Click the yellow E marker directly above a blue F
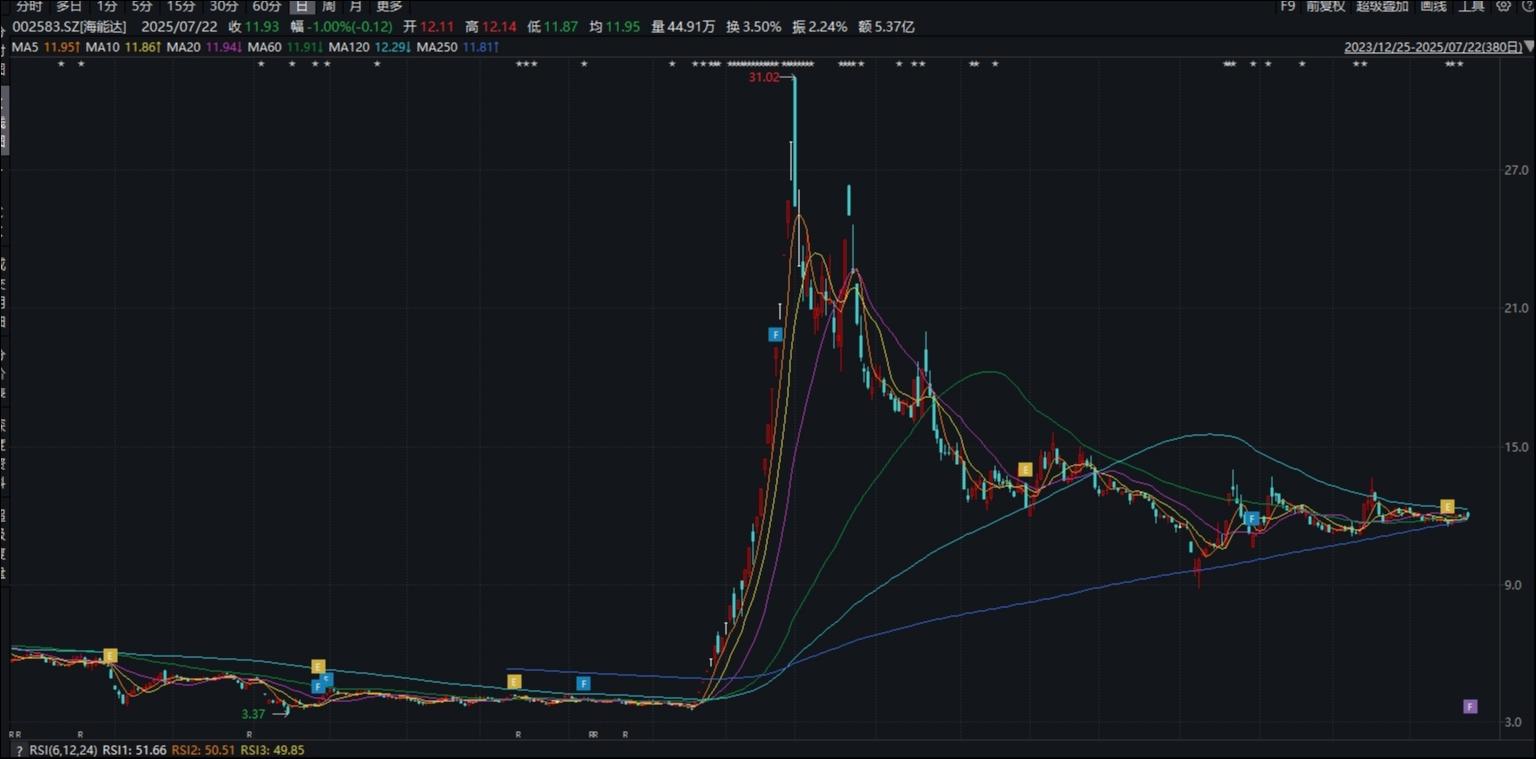This screenshot has height=759, width=1536. tap(318, 666)
